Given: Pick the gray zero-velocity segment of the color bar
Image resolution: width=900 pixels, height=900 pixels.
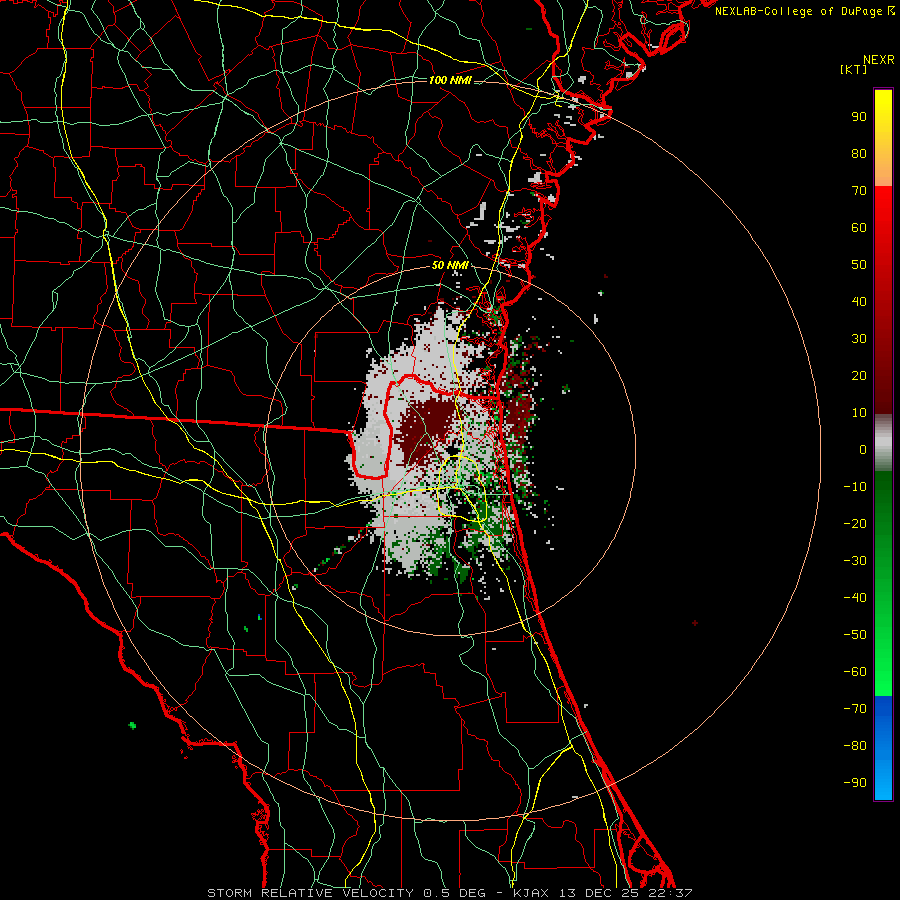Looking at the screenshot, I should point(883,443).
